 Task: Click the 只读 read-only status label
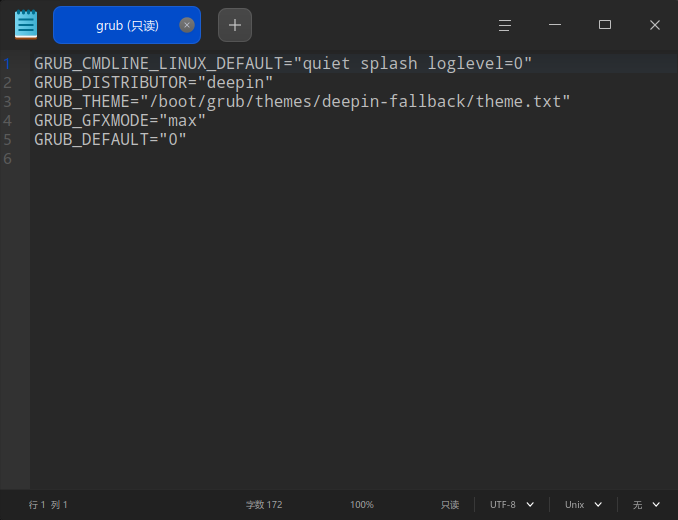coord(450,504)
